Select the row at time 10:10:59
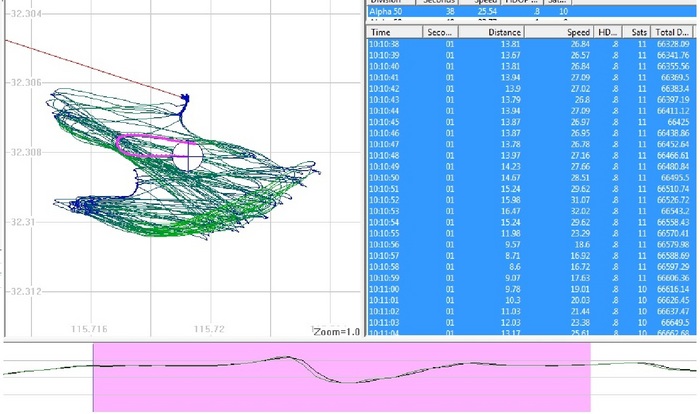The height and width of the screenshot is (414, 700). 531,278
